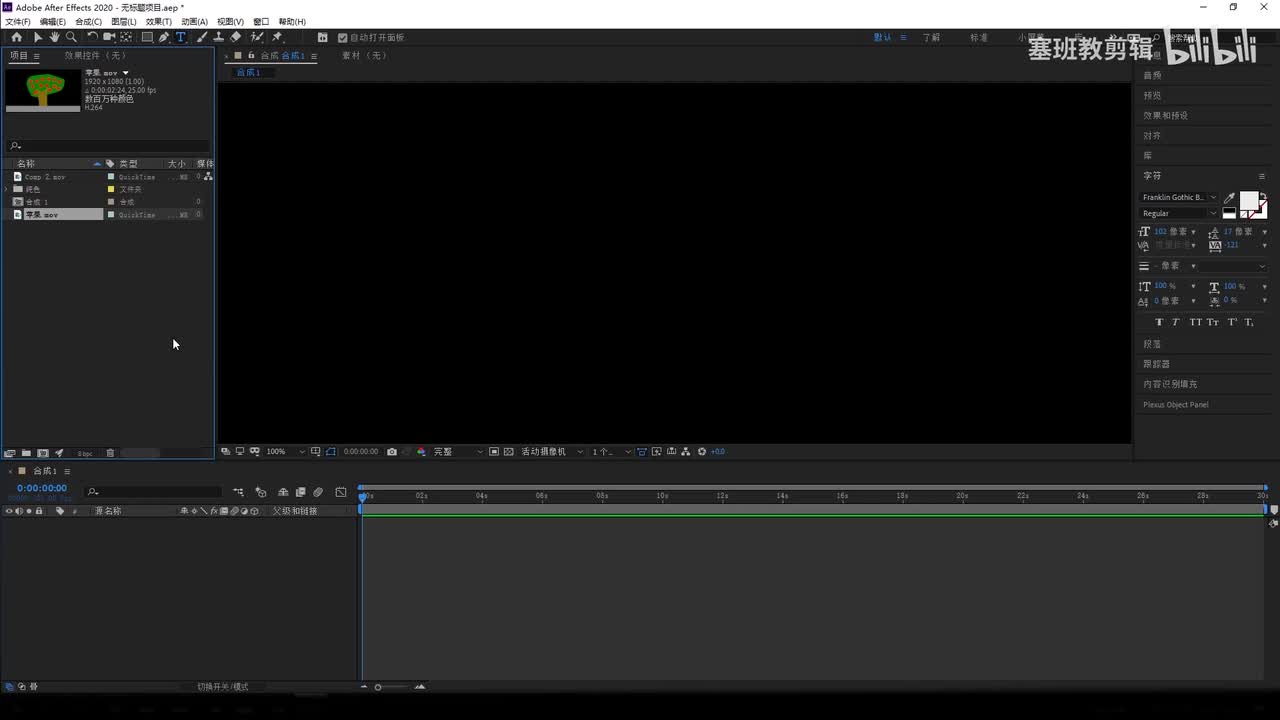
Task: Toggle the auto-open panels checkbox
Action: click(342, 38)
